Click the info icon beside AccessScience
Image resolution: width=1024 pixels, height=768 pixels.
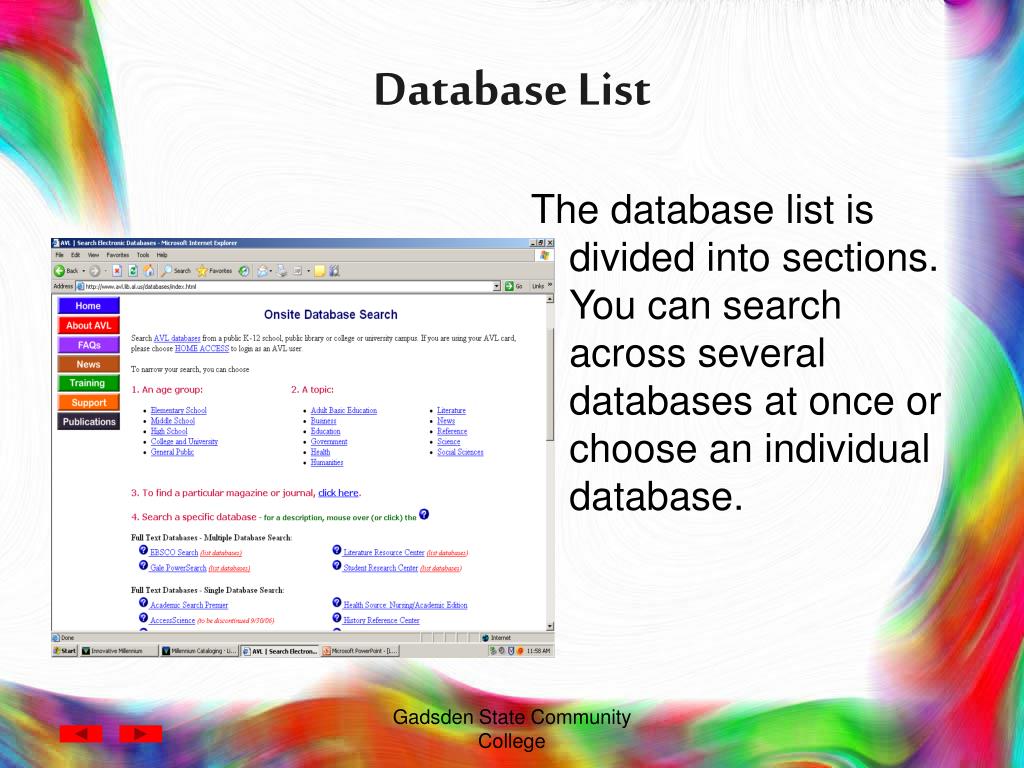[x=143, y=618]
